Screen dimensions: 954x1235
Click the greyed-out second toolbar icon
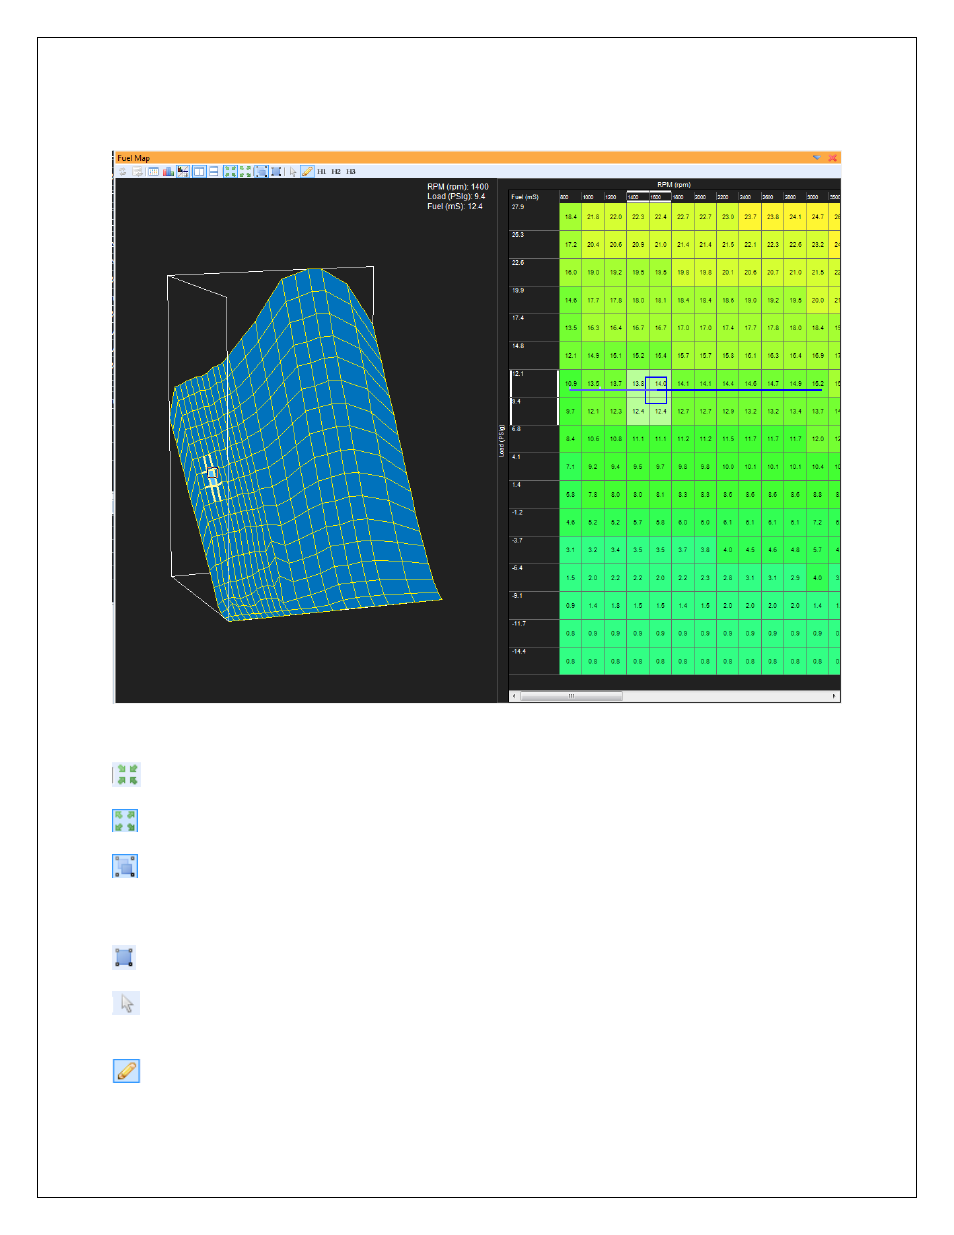[138, 172]
